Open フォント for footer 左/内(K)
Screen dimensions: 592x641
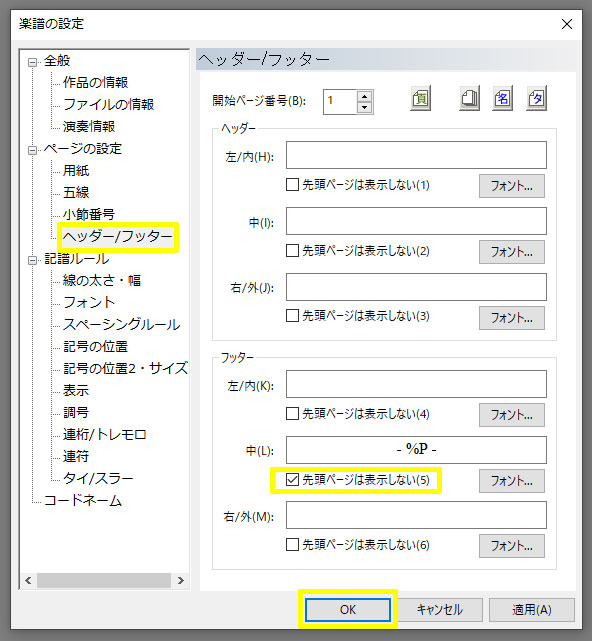point(512,415)
